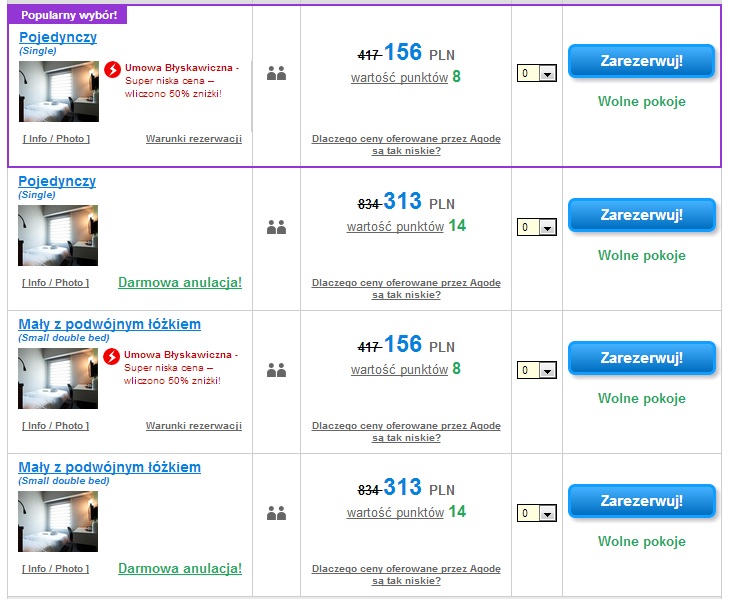This screenshot has height=599, width=730.
Task: Expand the room quantity dropdown for the 313 PLN Pojedynczy
Action: 537,227
